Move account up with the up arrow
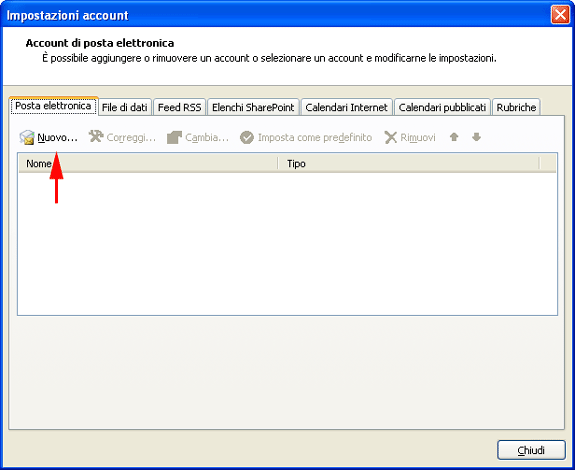Image resolution: width=575 pixels, height=470 pixels. (x=454, y=137)
